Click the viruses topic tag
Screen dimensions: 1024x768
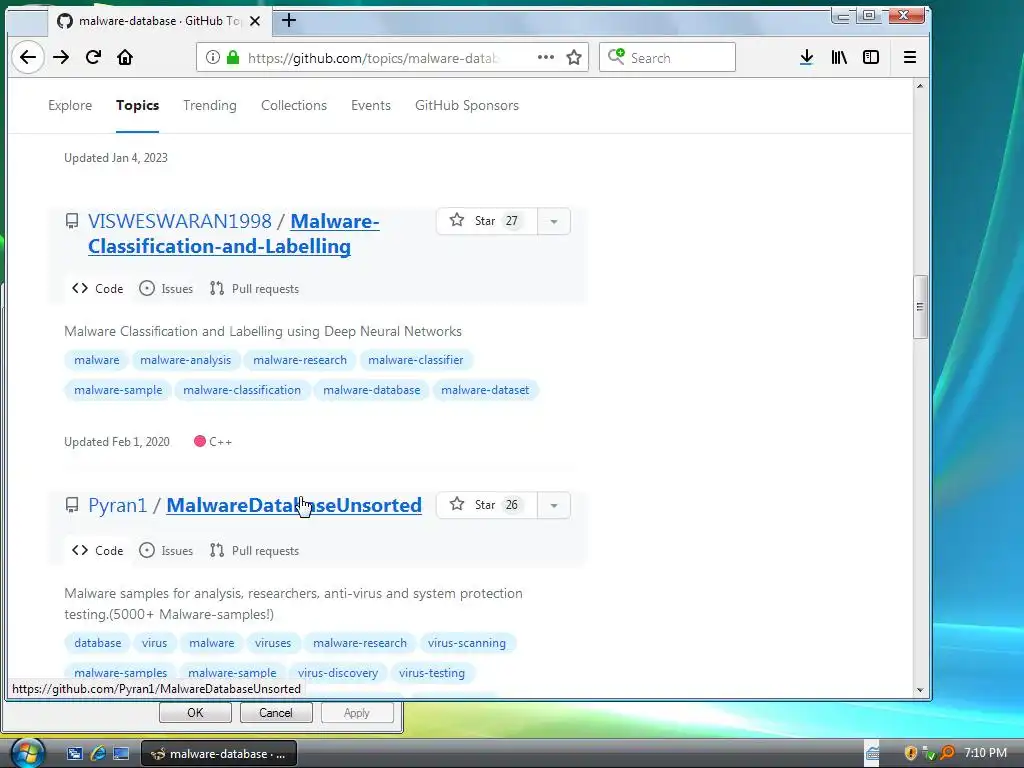273,643
